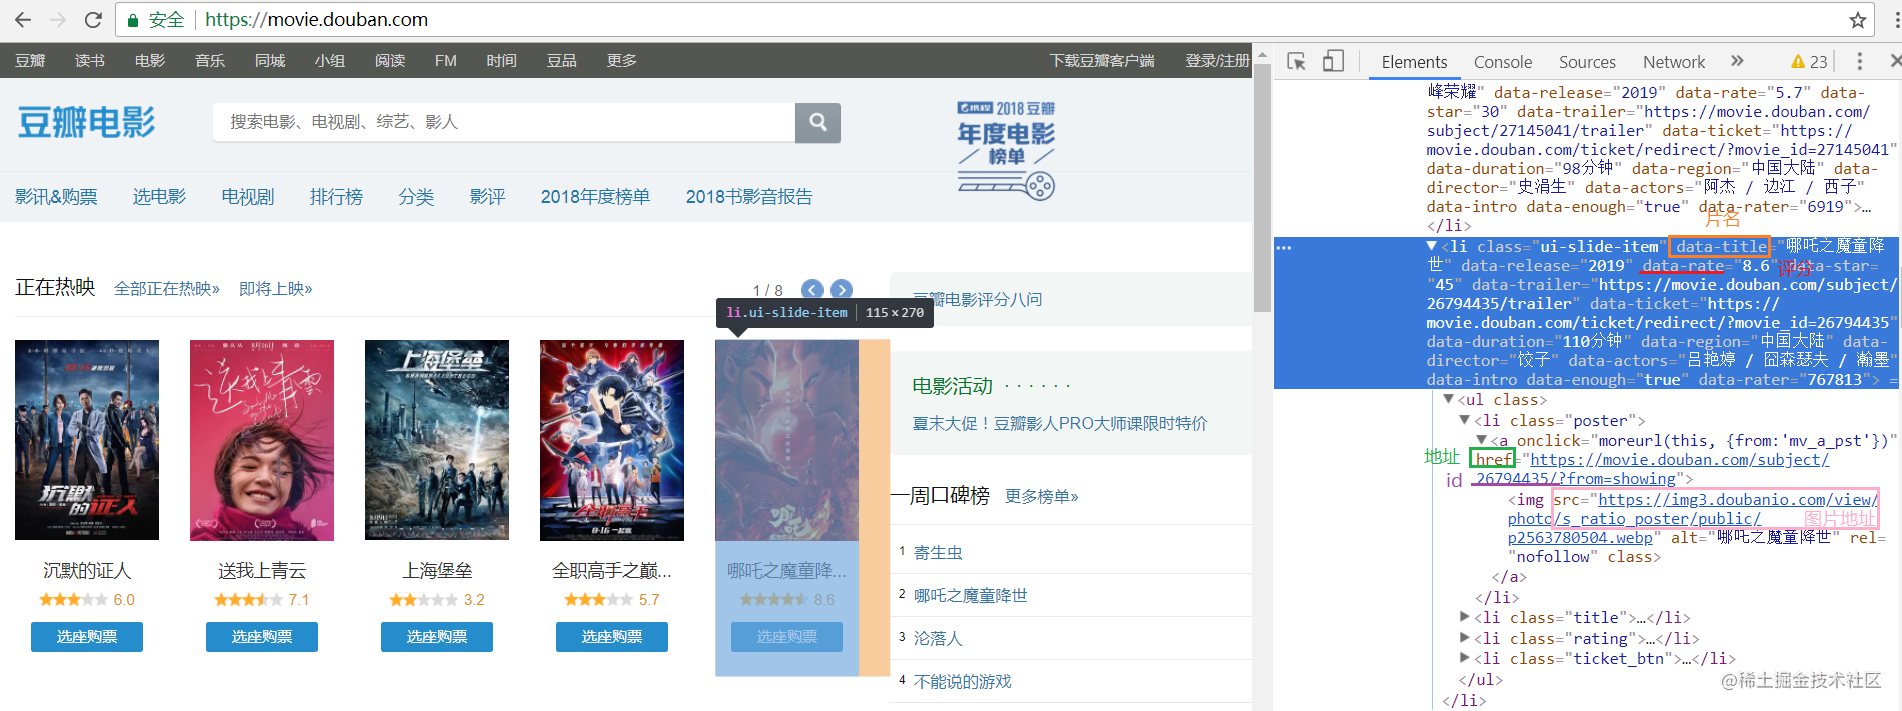Click the 豆瓣电影 site logo
The image size is (1902, 711).
87,123
